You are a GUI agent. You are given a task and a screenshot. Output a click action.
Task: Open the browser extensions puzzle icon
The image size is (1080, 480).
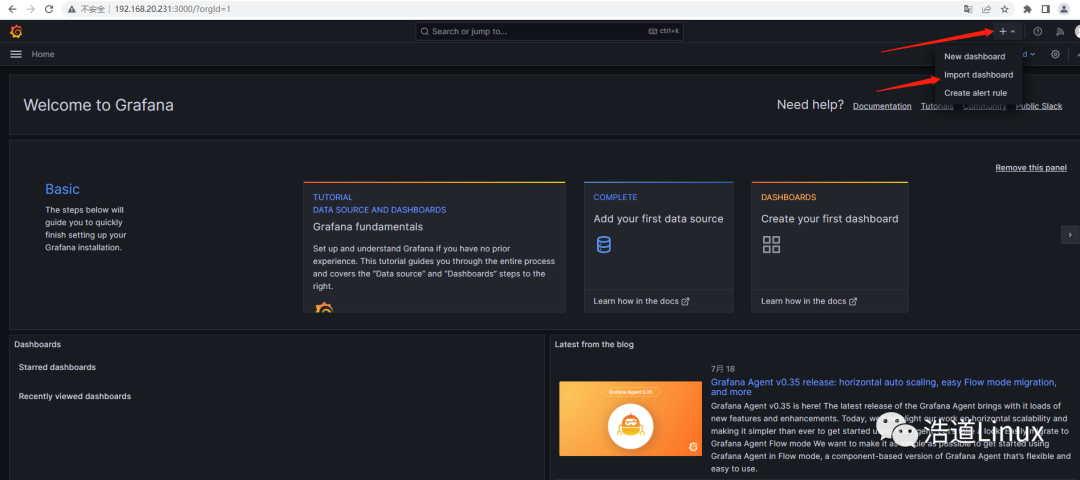coord(1028,9)
